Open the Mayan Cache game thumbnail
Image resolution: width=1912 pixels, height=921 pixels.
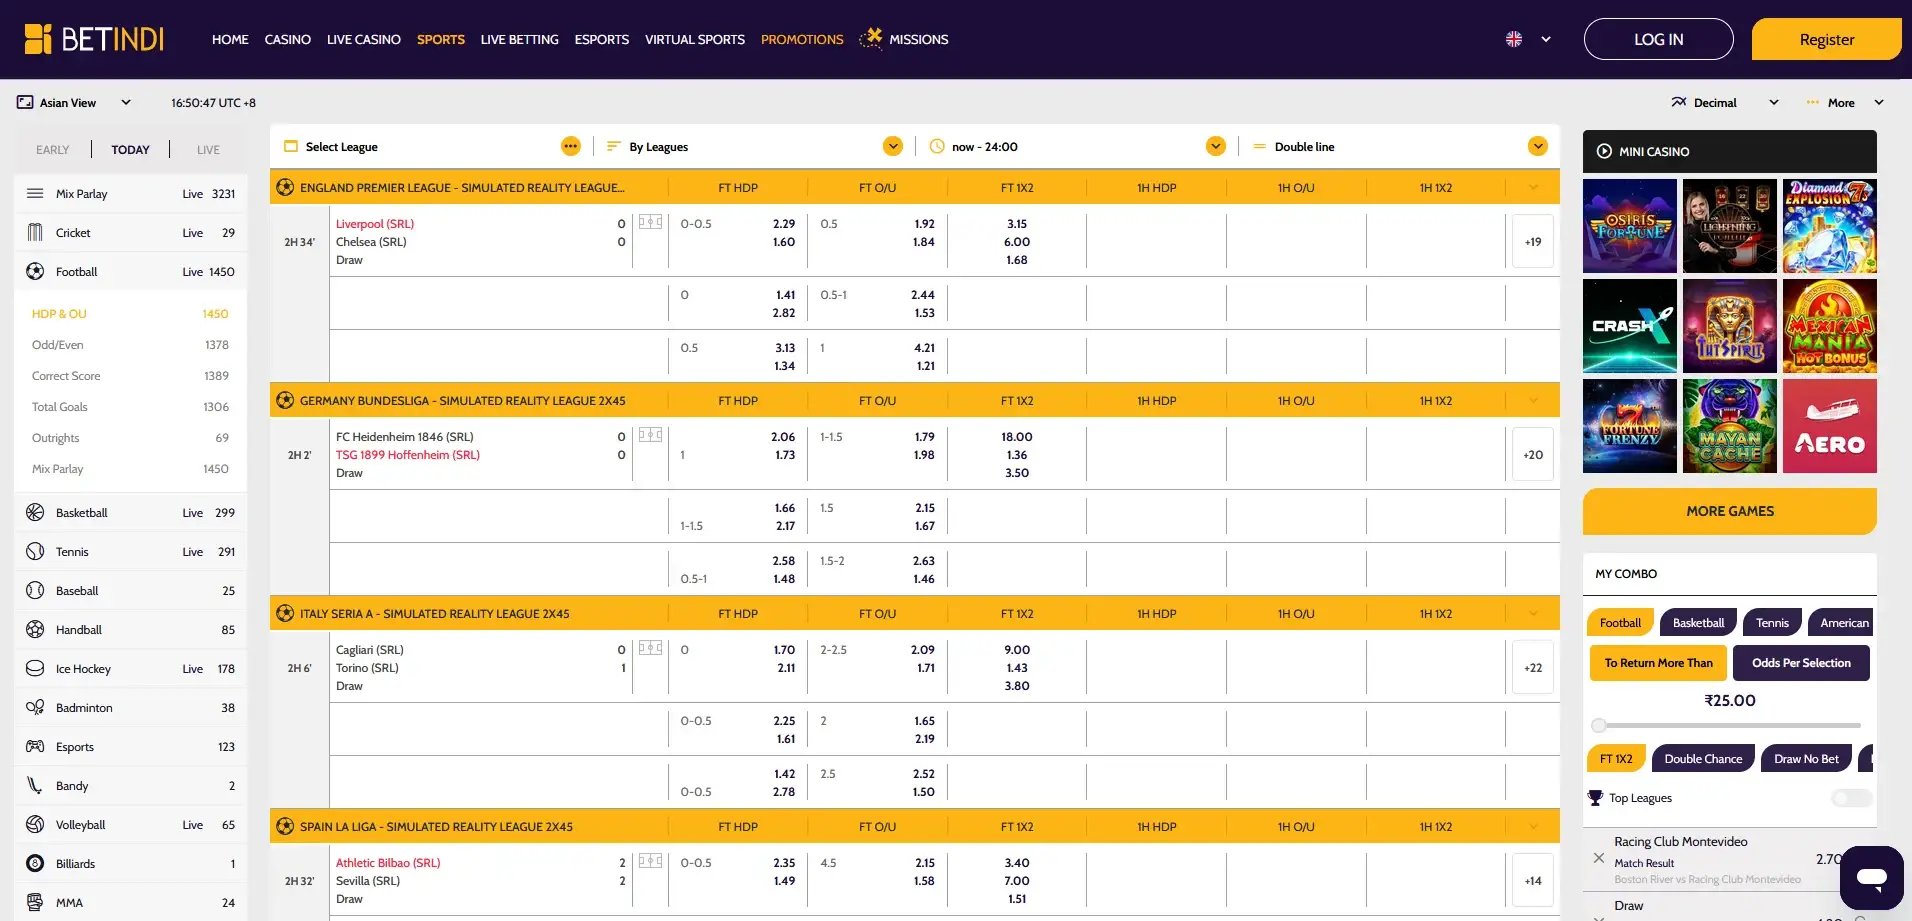pos(1729,426)
